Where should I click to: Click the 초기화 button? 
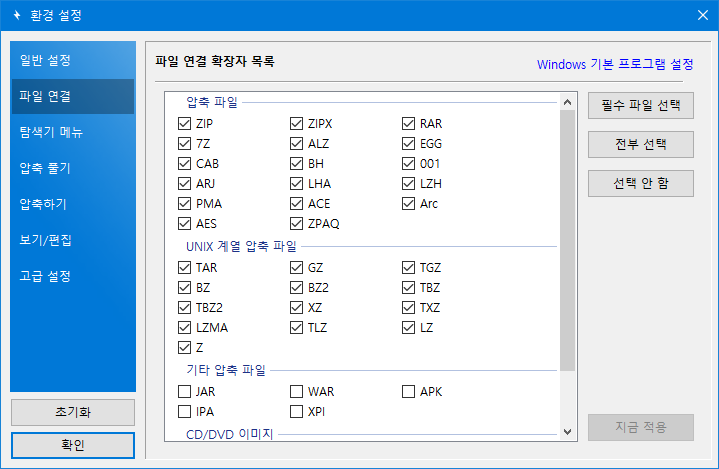(73, 412)
